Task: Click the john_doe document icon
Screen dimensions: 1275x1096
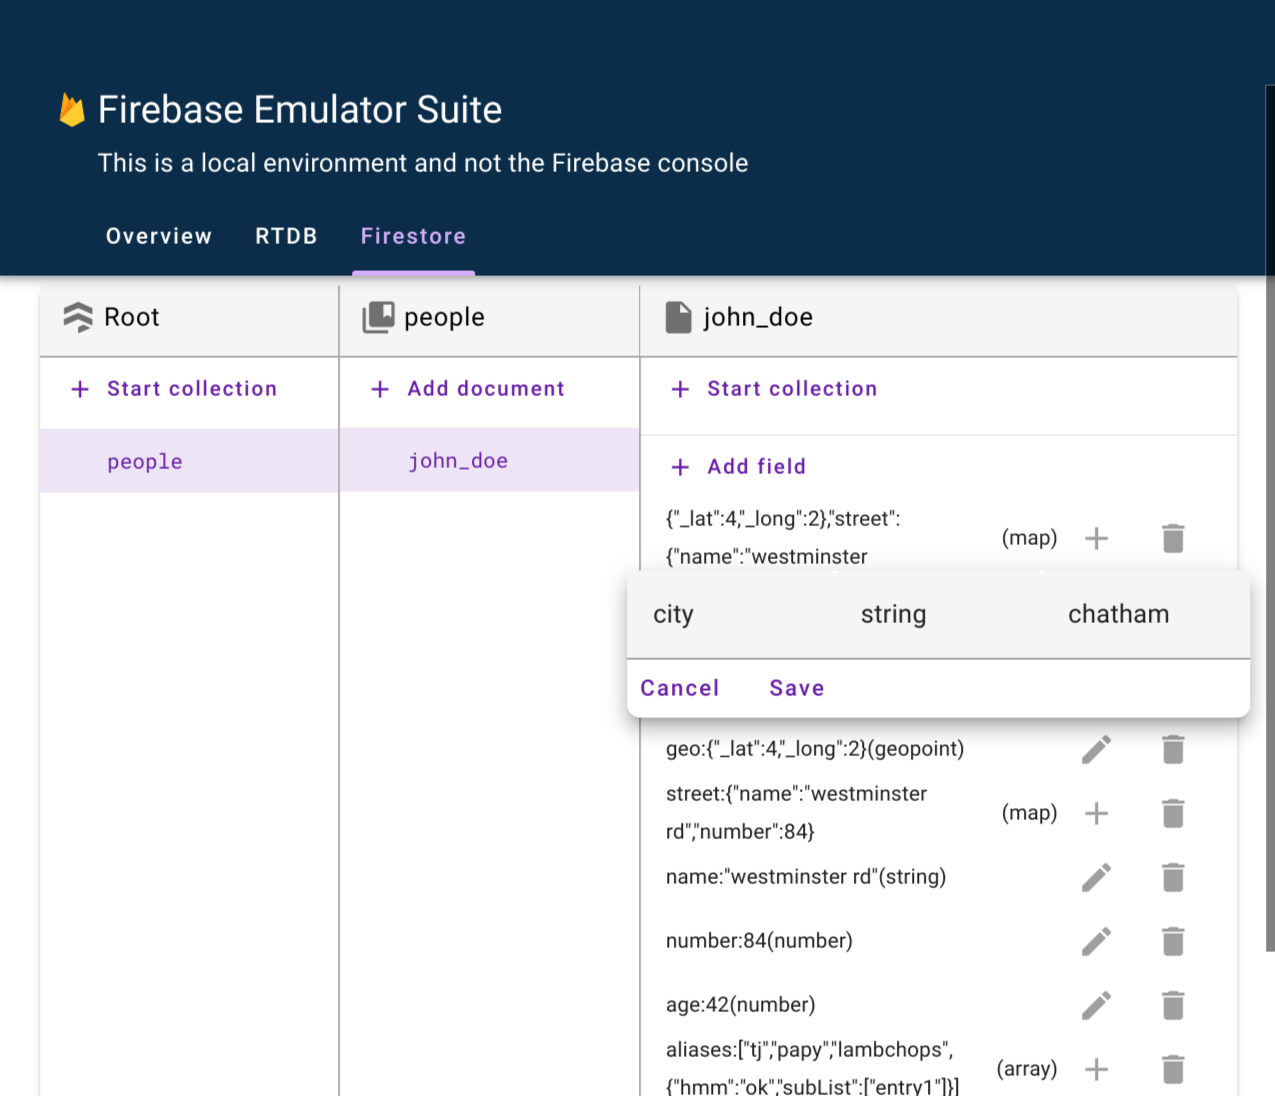Action: pos(679,317)
